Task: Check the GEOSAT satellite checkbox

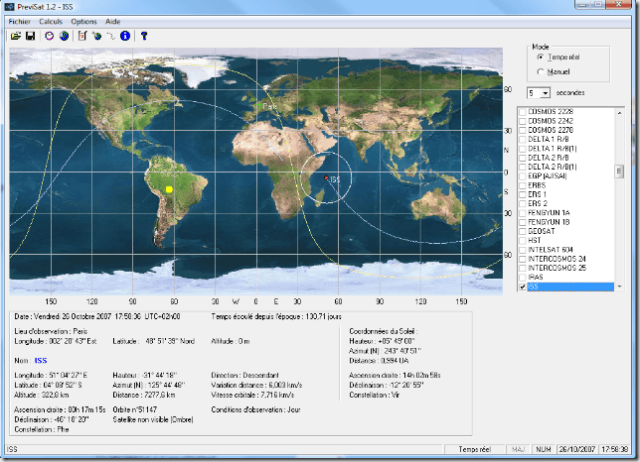Action: point(522,230)
